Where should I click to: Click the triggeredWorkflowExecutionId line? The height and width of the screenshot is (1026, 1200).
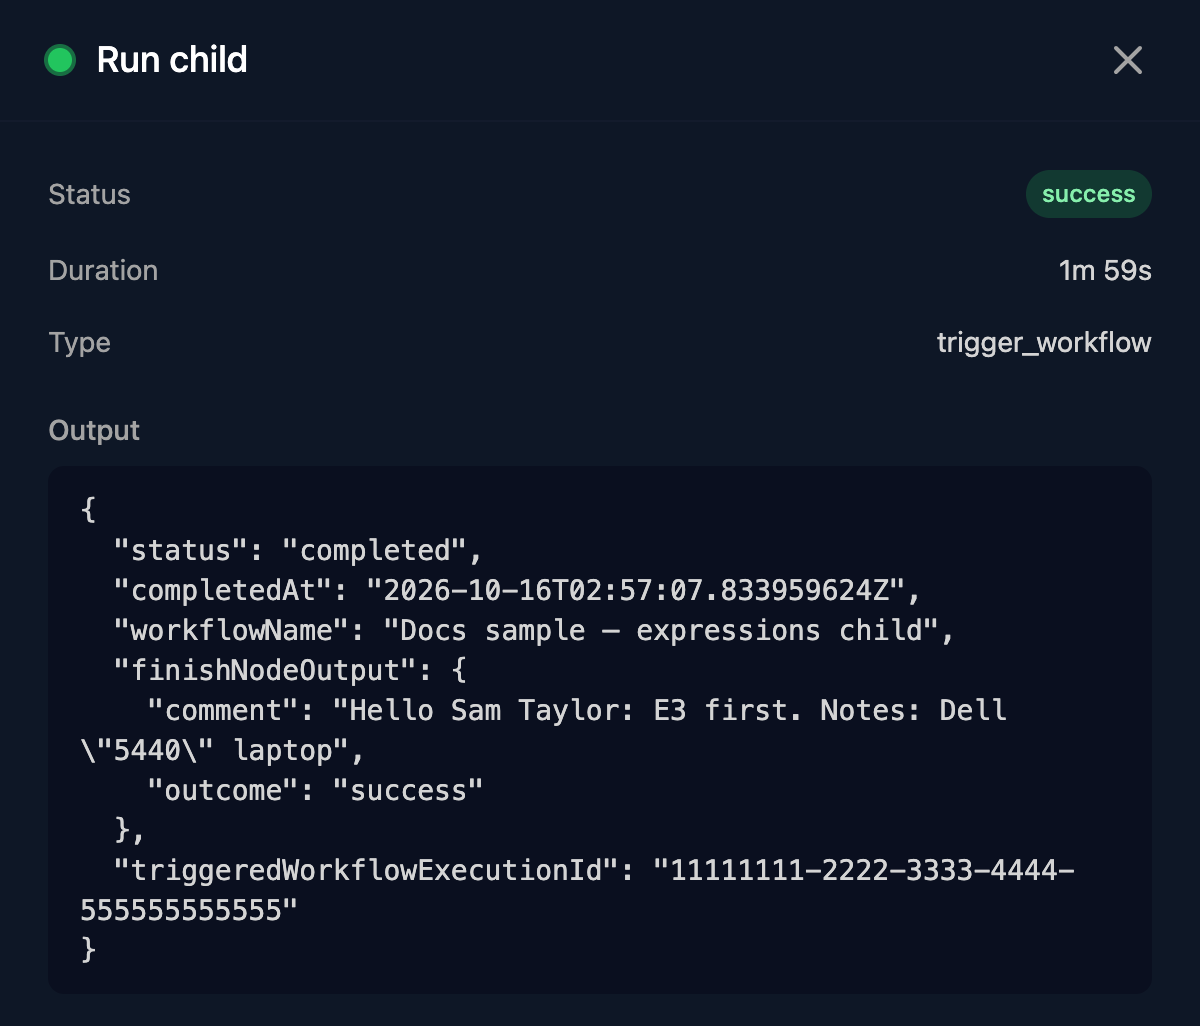594,870
